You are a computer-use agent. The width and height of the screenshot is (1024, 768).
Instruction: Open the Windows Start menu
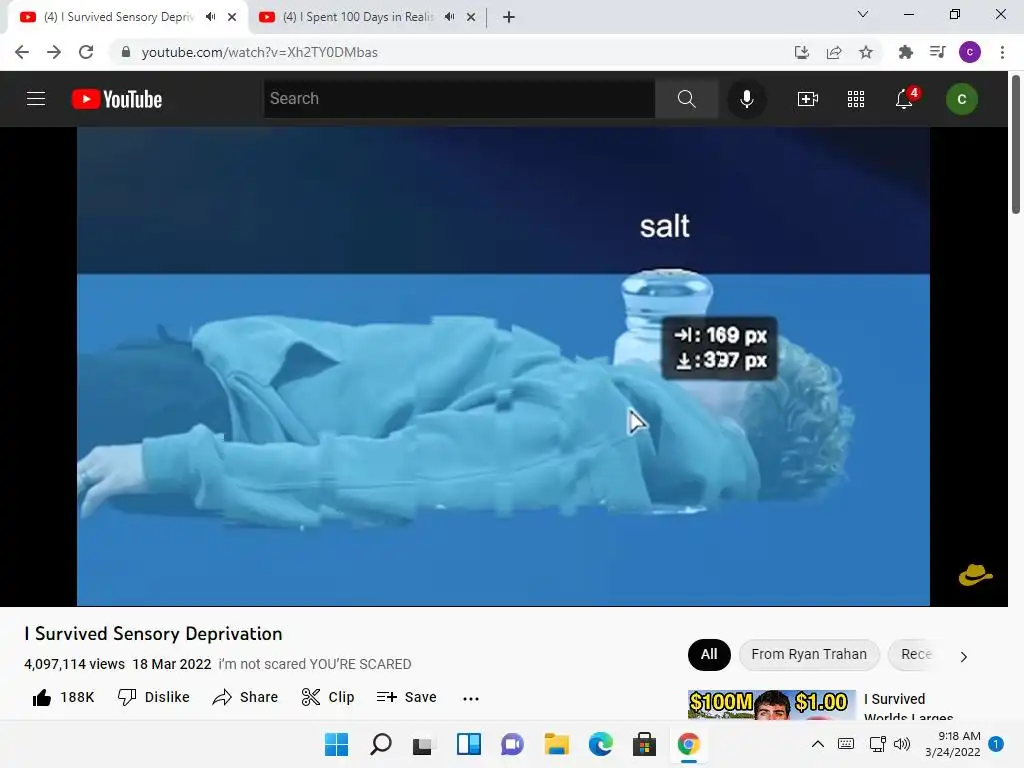pos(336,744)
